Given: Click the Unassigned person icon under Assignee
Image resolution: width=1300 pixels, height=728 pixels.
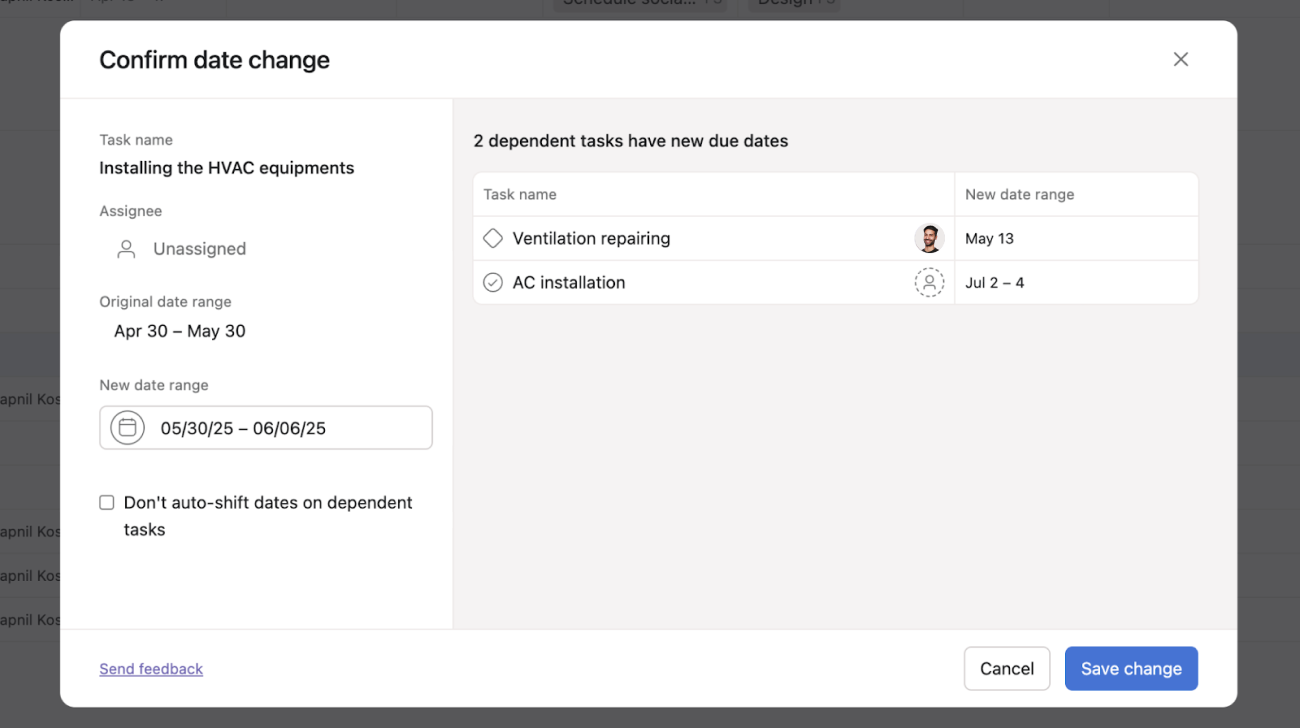Looking at the screenshot, I should pos(125,248).
